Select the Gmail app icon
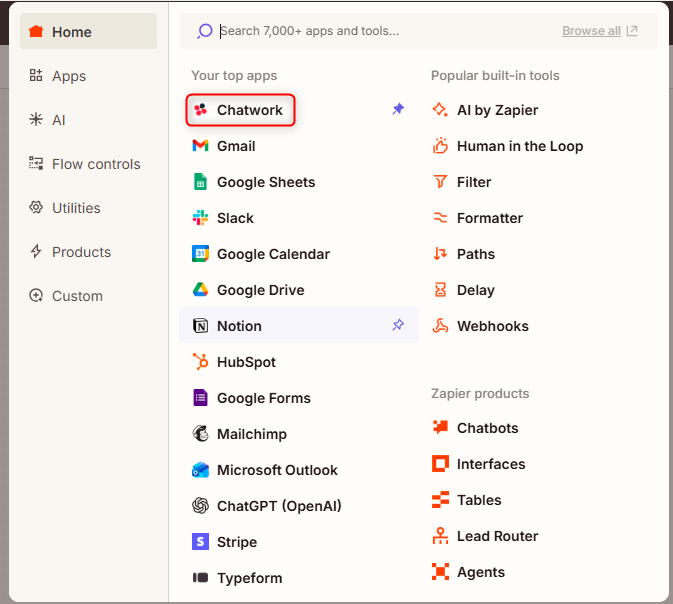 point(200,146)
